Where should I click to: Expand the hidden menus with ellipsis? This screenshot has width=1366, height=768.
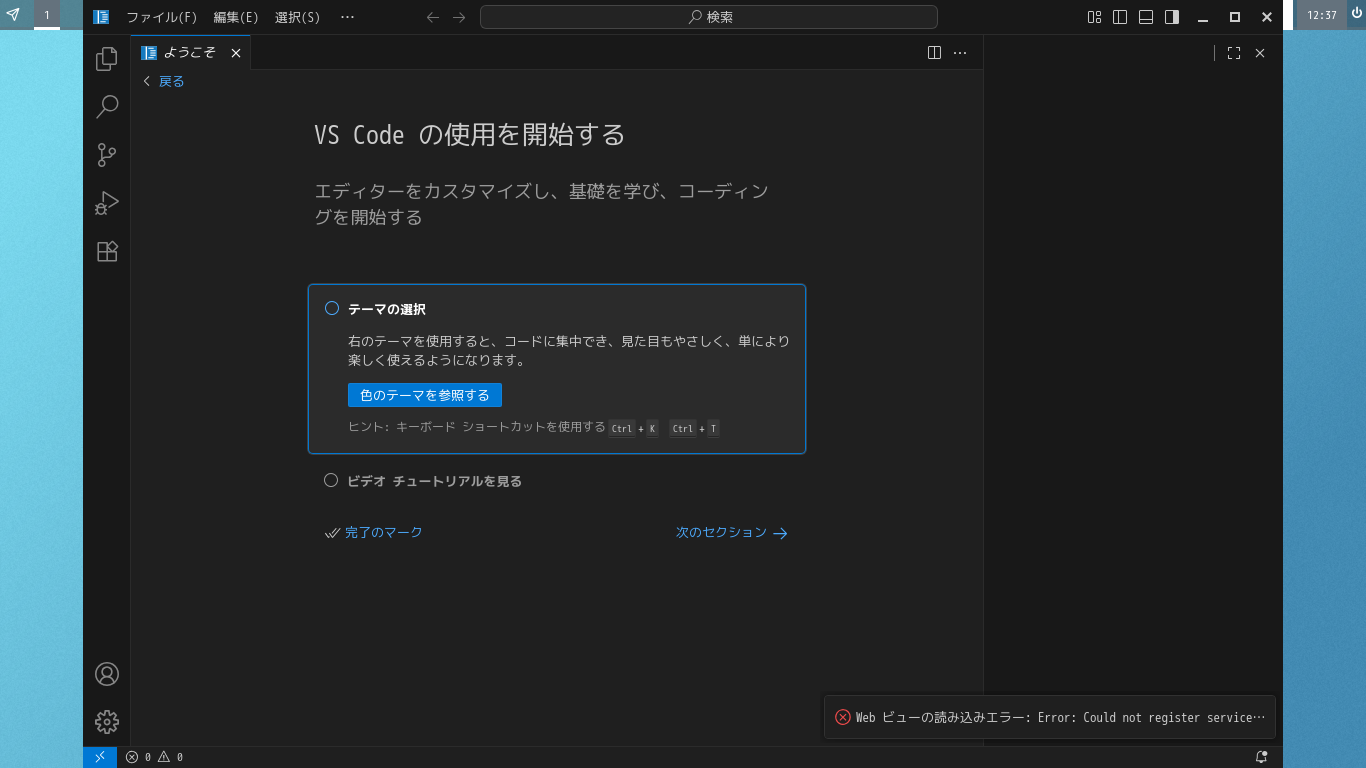[x=347, y=17]
